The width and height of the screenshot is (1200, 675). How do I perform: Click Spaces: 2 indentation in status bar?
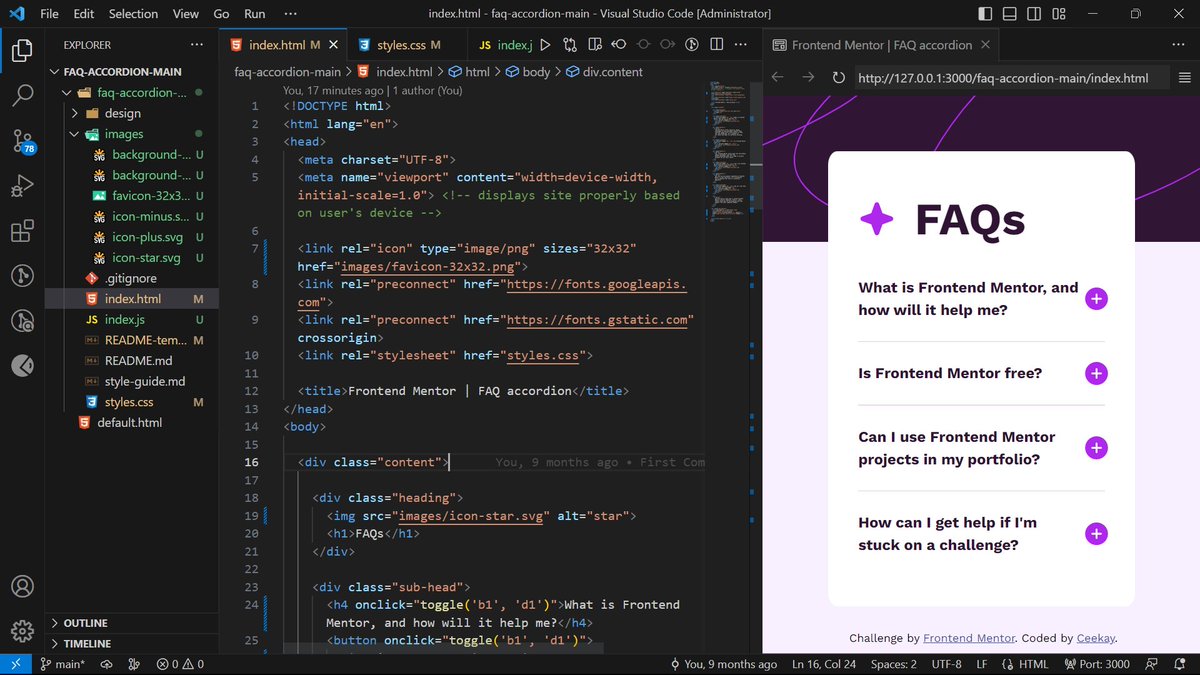coord(893,664)
